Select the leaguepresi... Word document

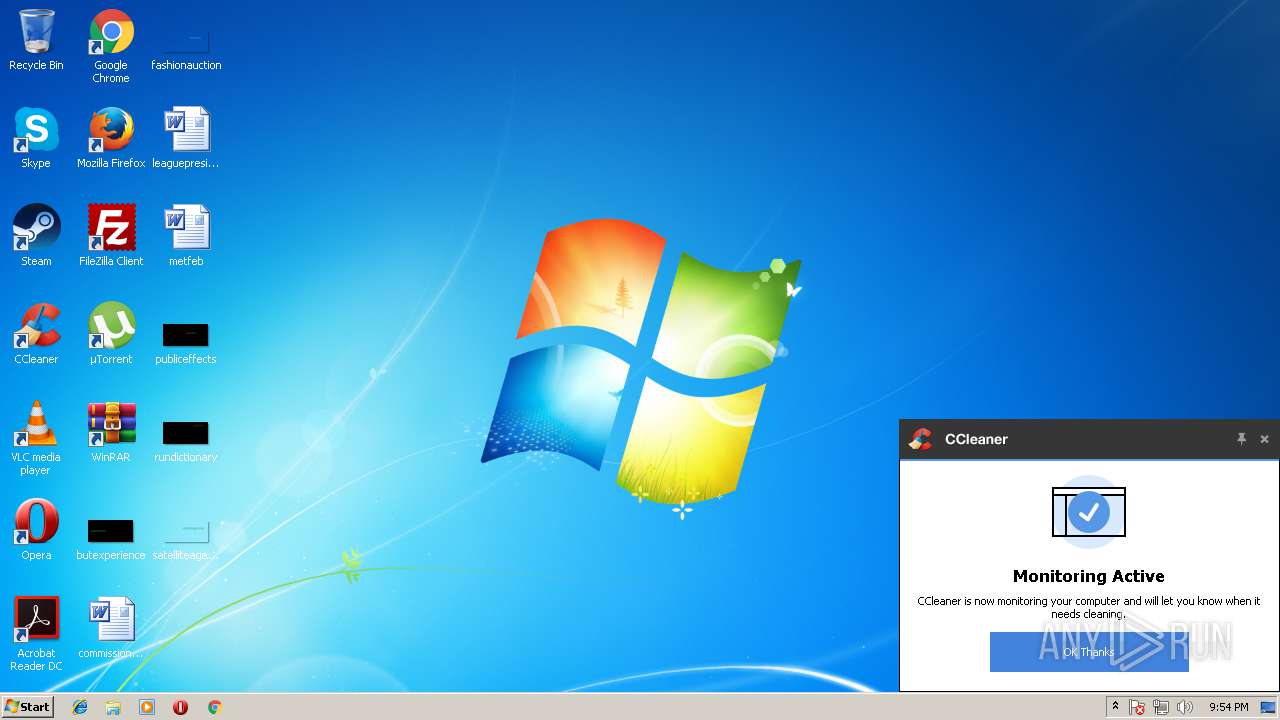186,138
